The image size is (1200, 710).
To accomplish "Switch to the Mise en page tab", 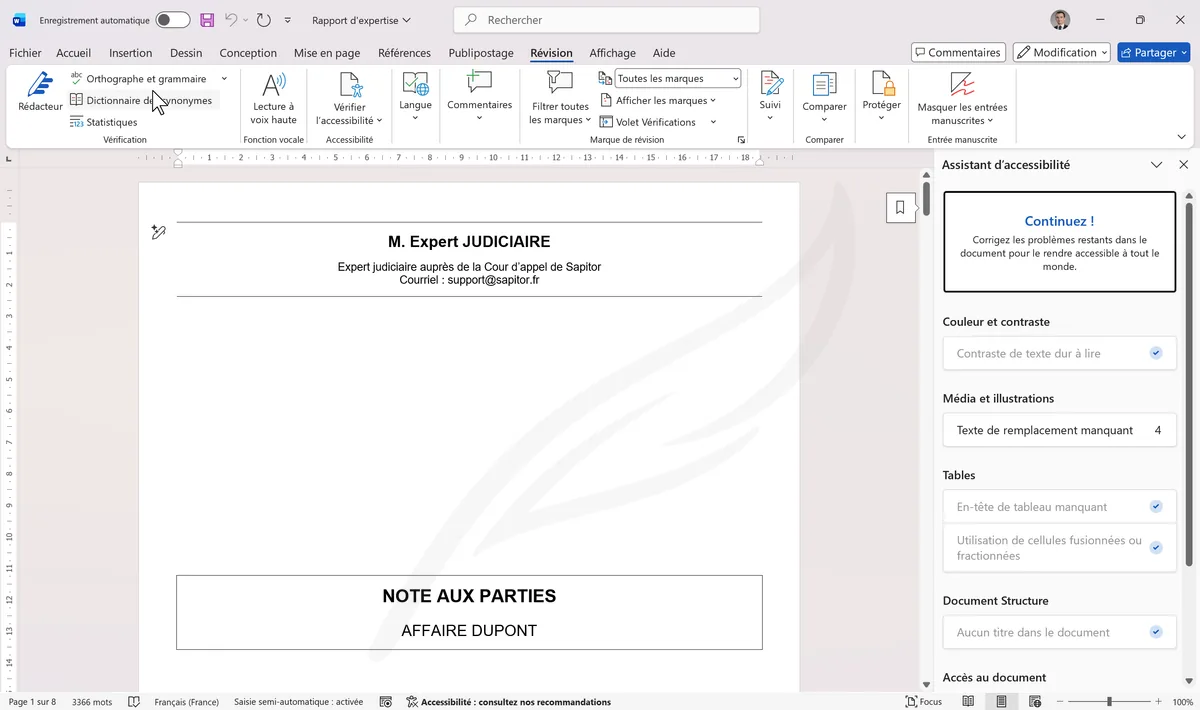I will (327, 53).
